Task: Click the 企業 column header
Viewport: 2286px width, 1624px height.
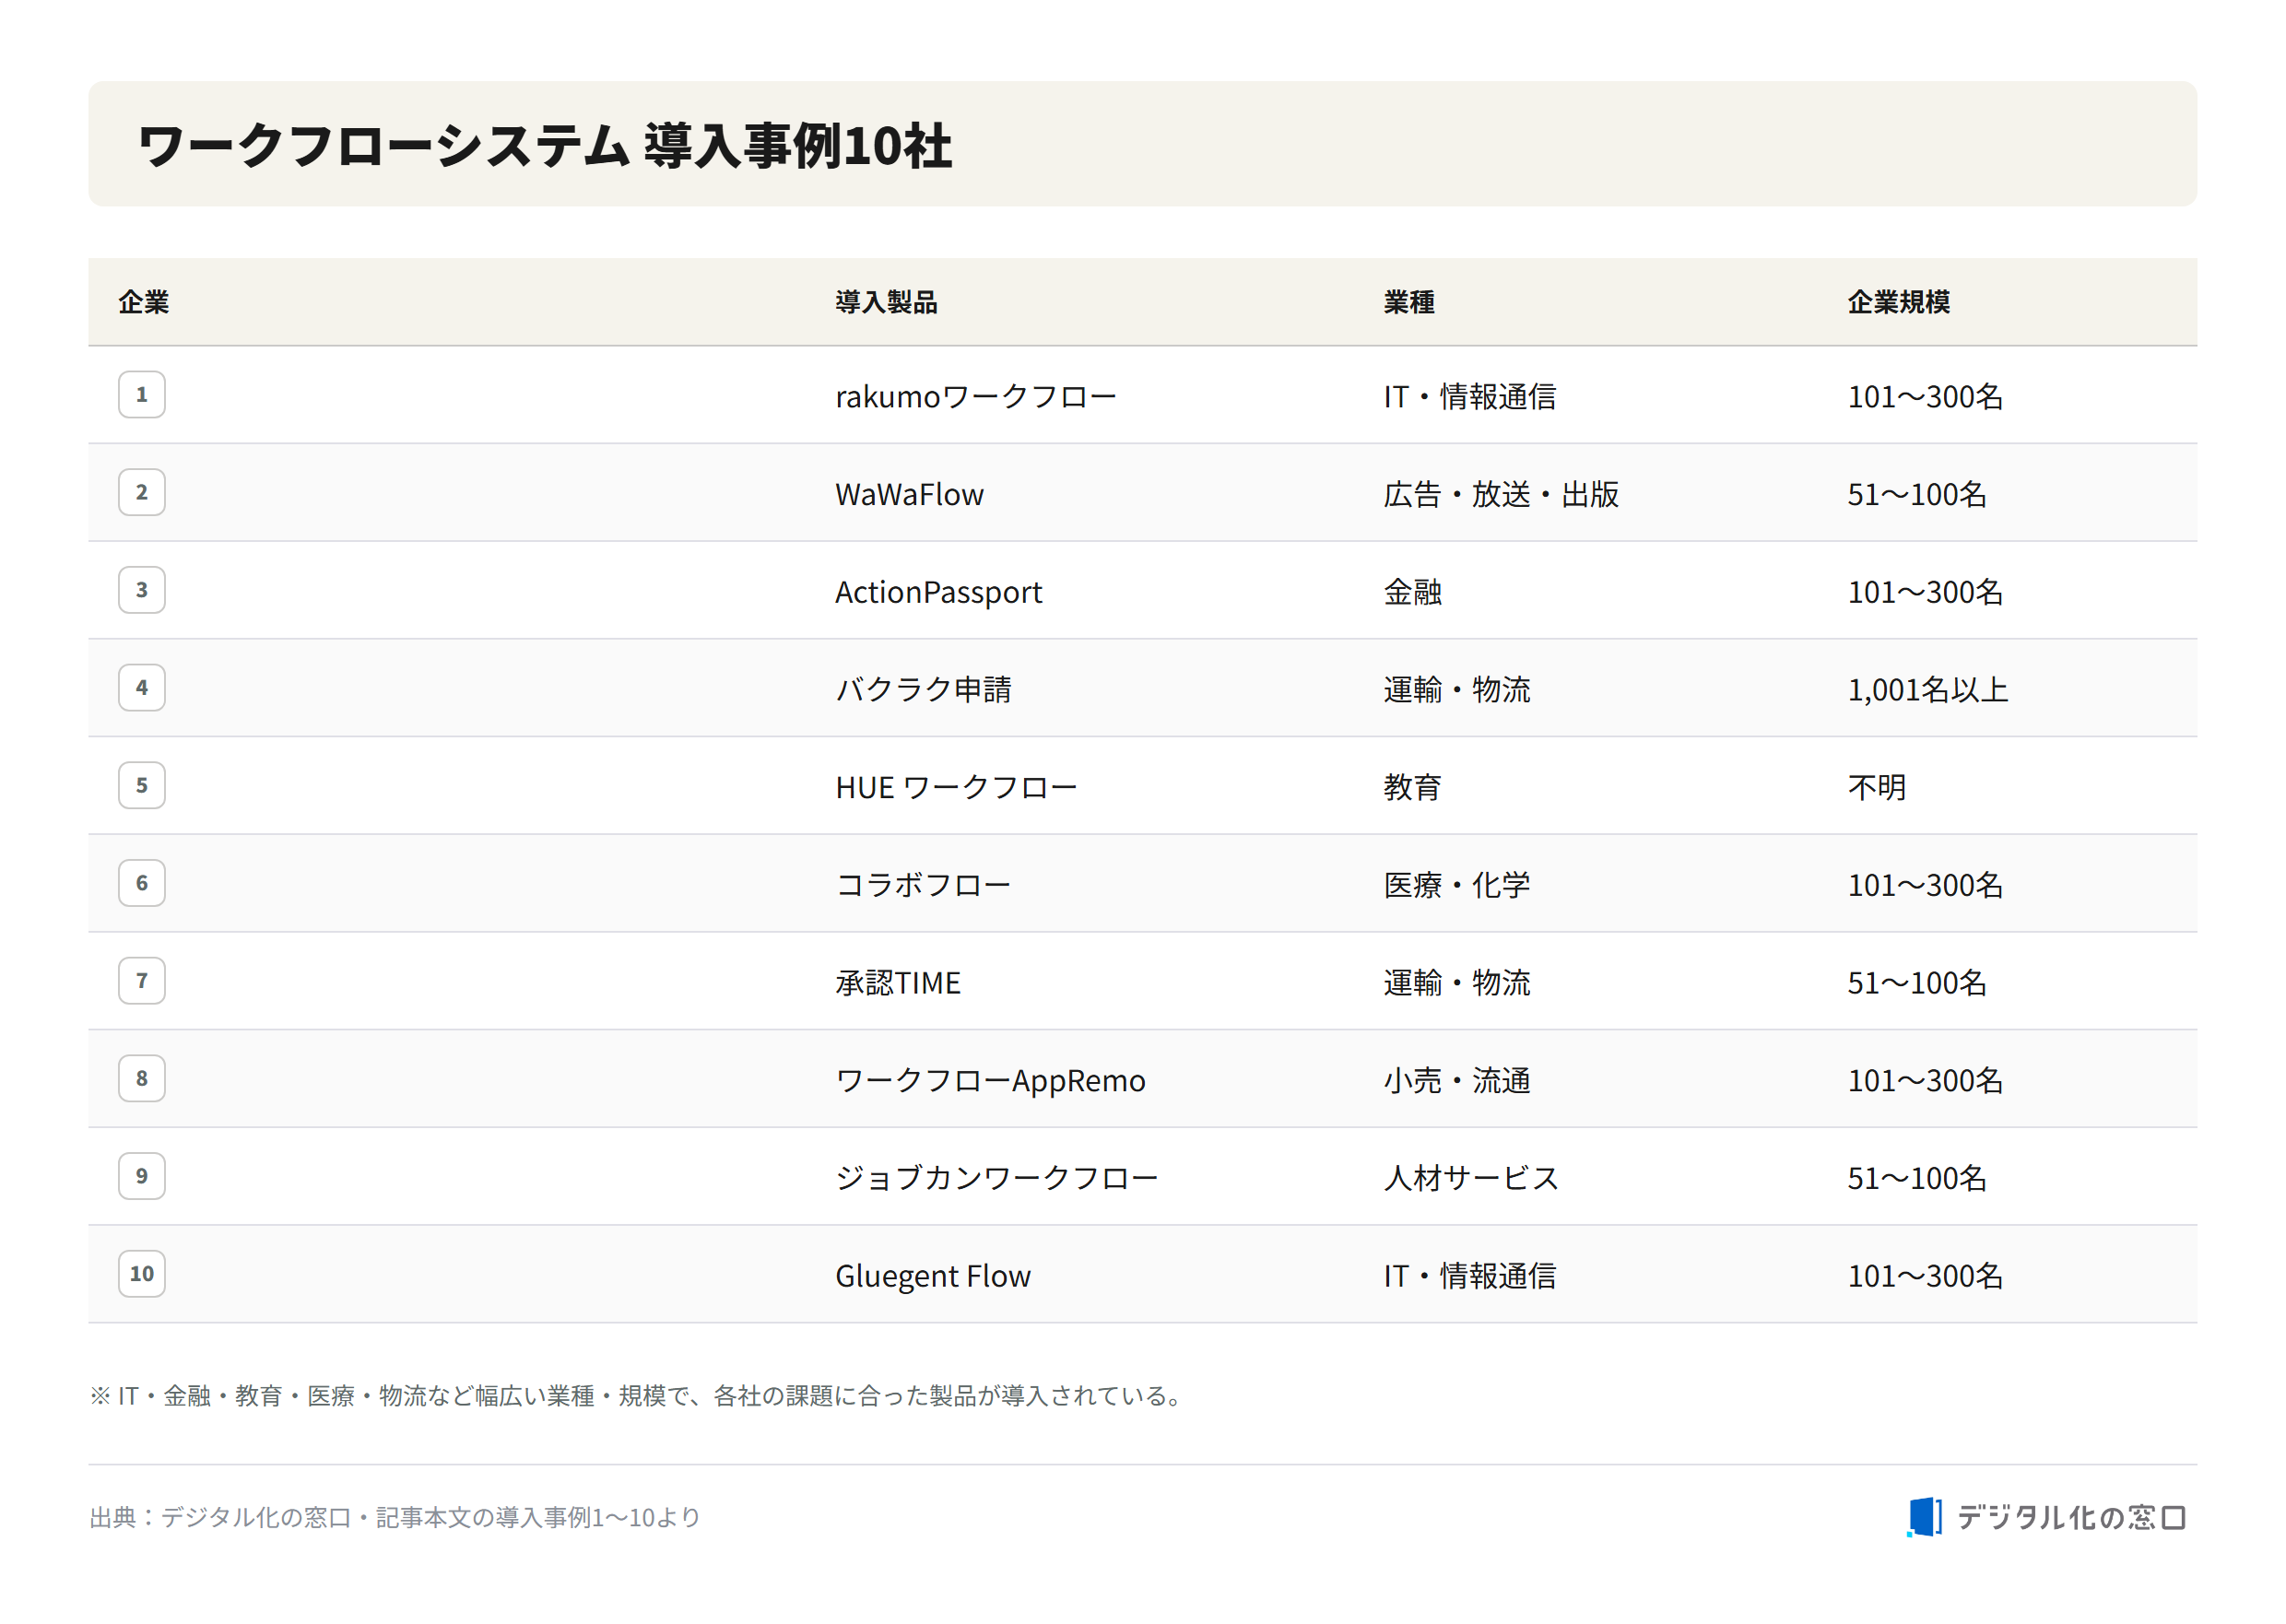Action: point(144,302)
